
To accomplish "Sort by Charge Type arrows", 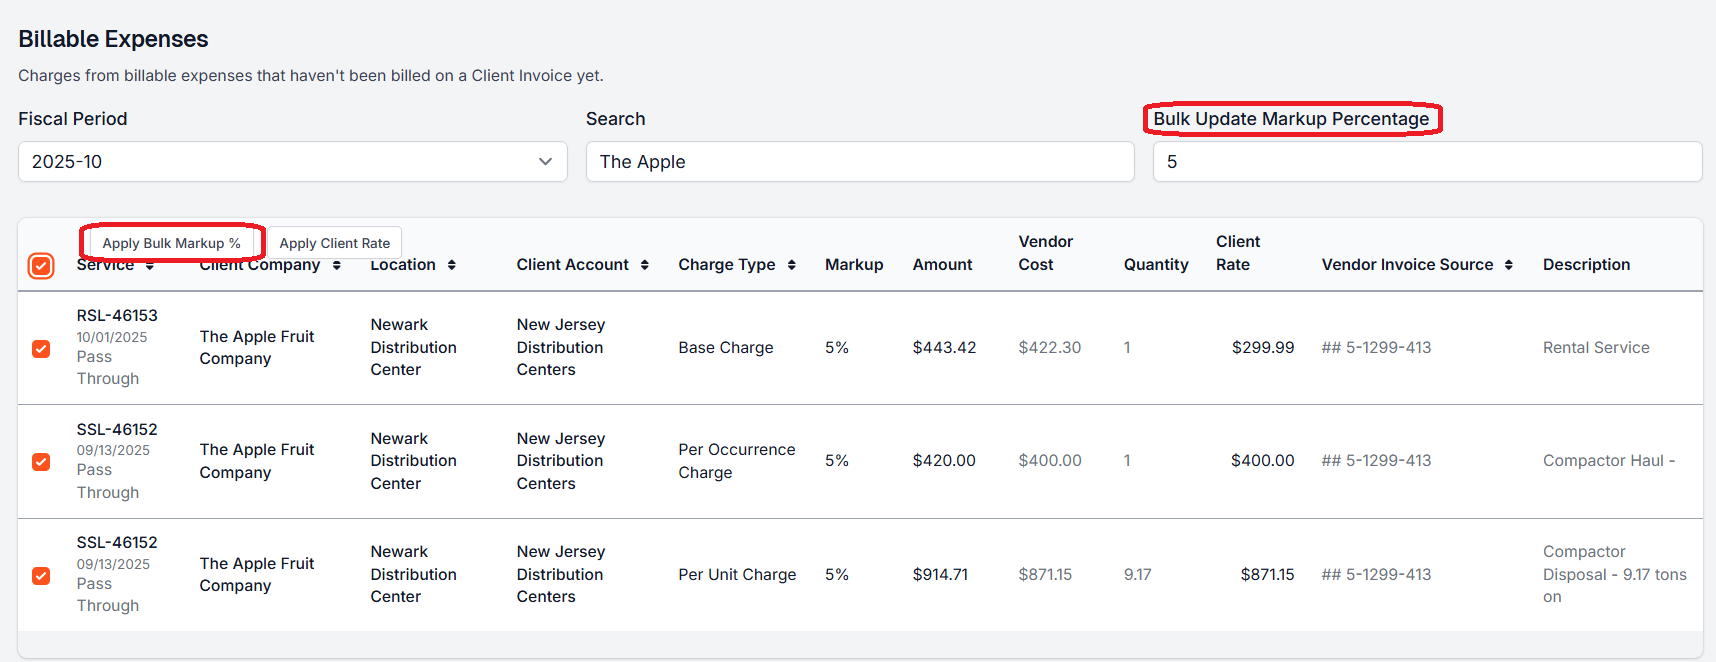I will pyautogui.click(x=792, y=265).
